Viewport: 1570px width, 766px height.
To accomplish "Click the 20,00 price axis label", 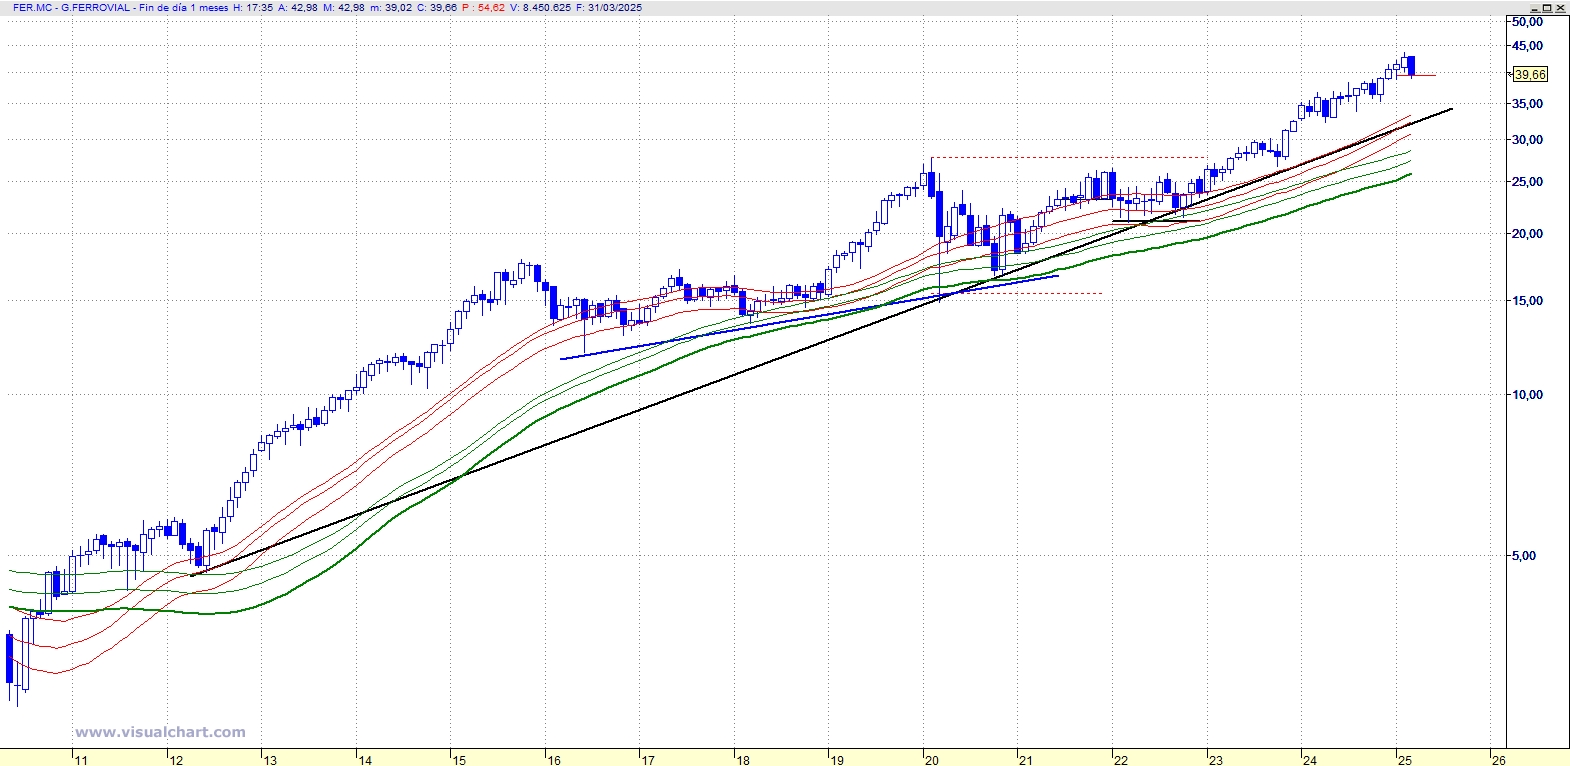I will coord(1527,233).
